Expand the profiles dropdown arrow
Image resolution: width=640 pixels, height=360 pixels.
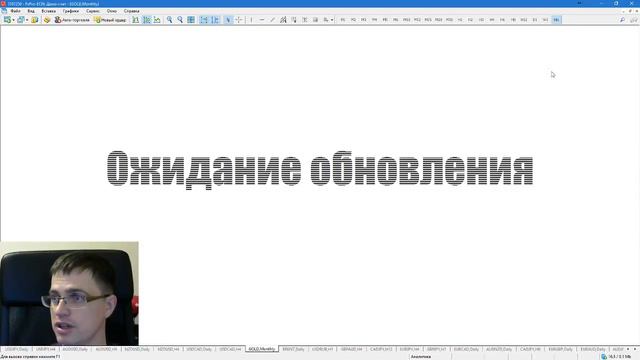(x=27, y=20)
